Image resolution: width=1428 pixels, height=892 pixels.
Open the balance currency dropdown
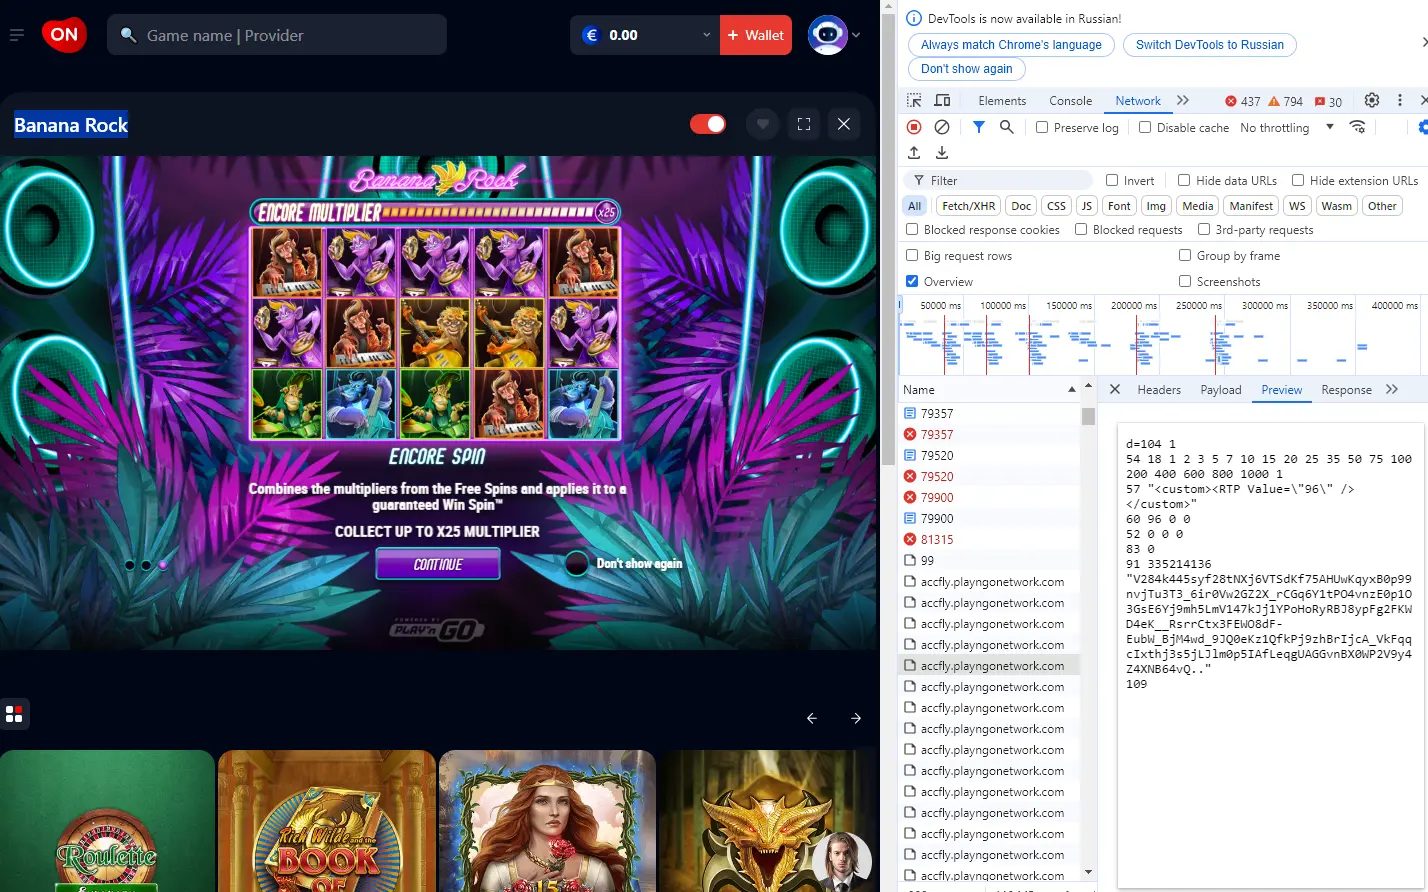click(x=706, y=35)
